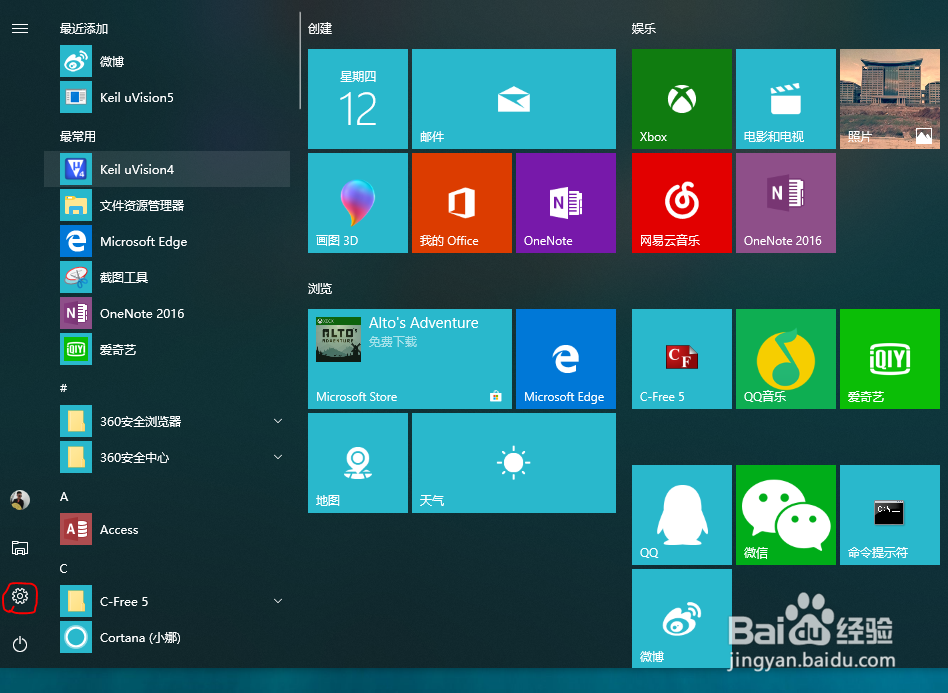Open the 地图 maps tile

tap(358, 463)
